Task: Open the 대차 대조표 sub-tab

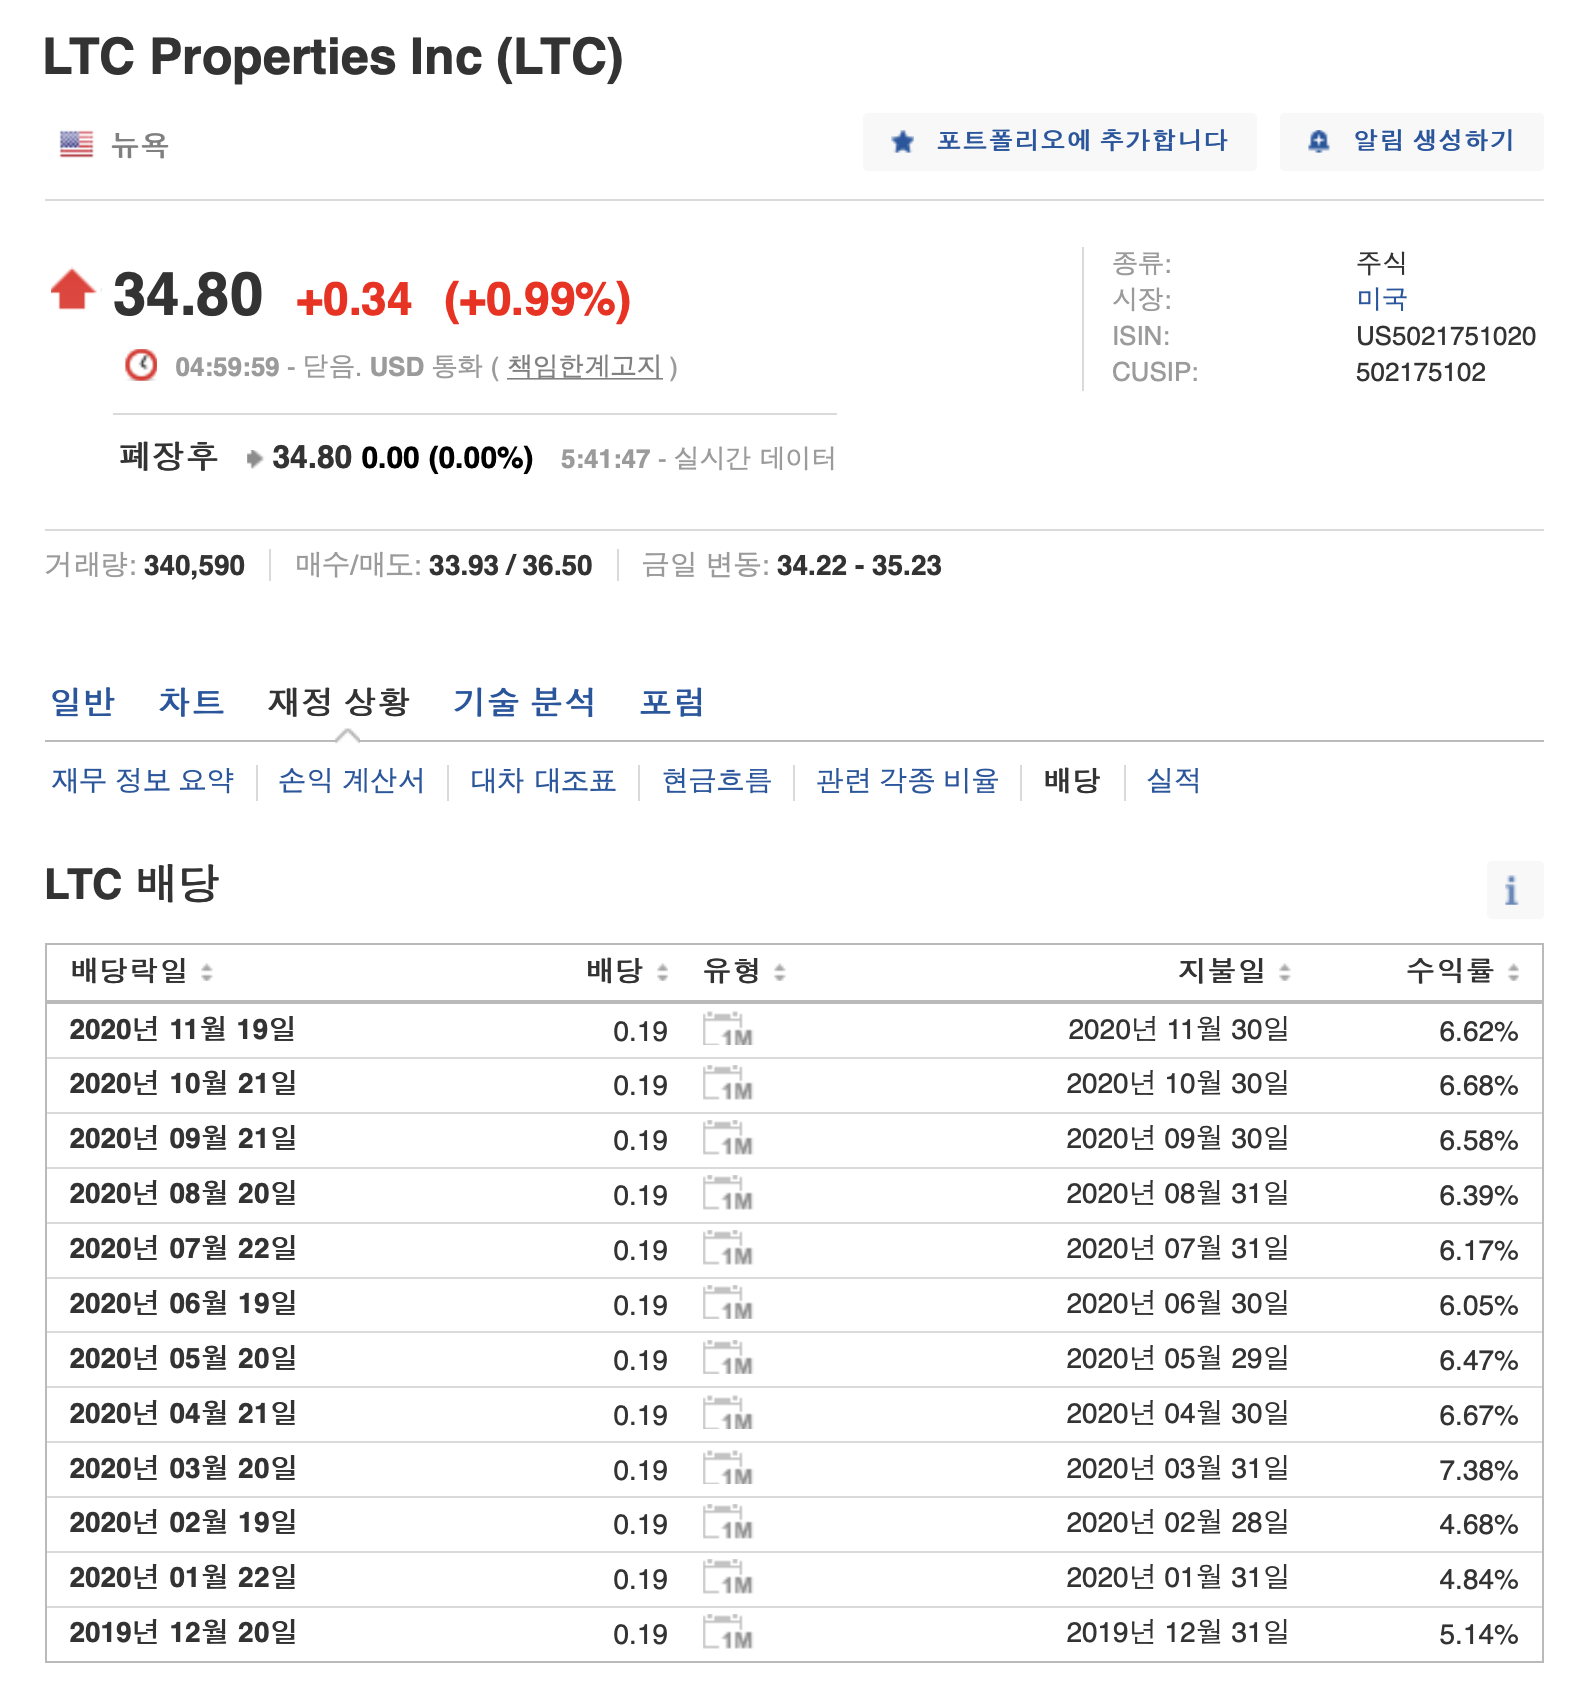Action: click(x=543, y=780)
